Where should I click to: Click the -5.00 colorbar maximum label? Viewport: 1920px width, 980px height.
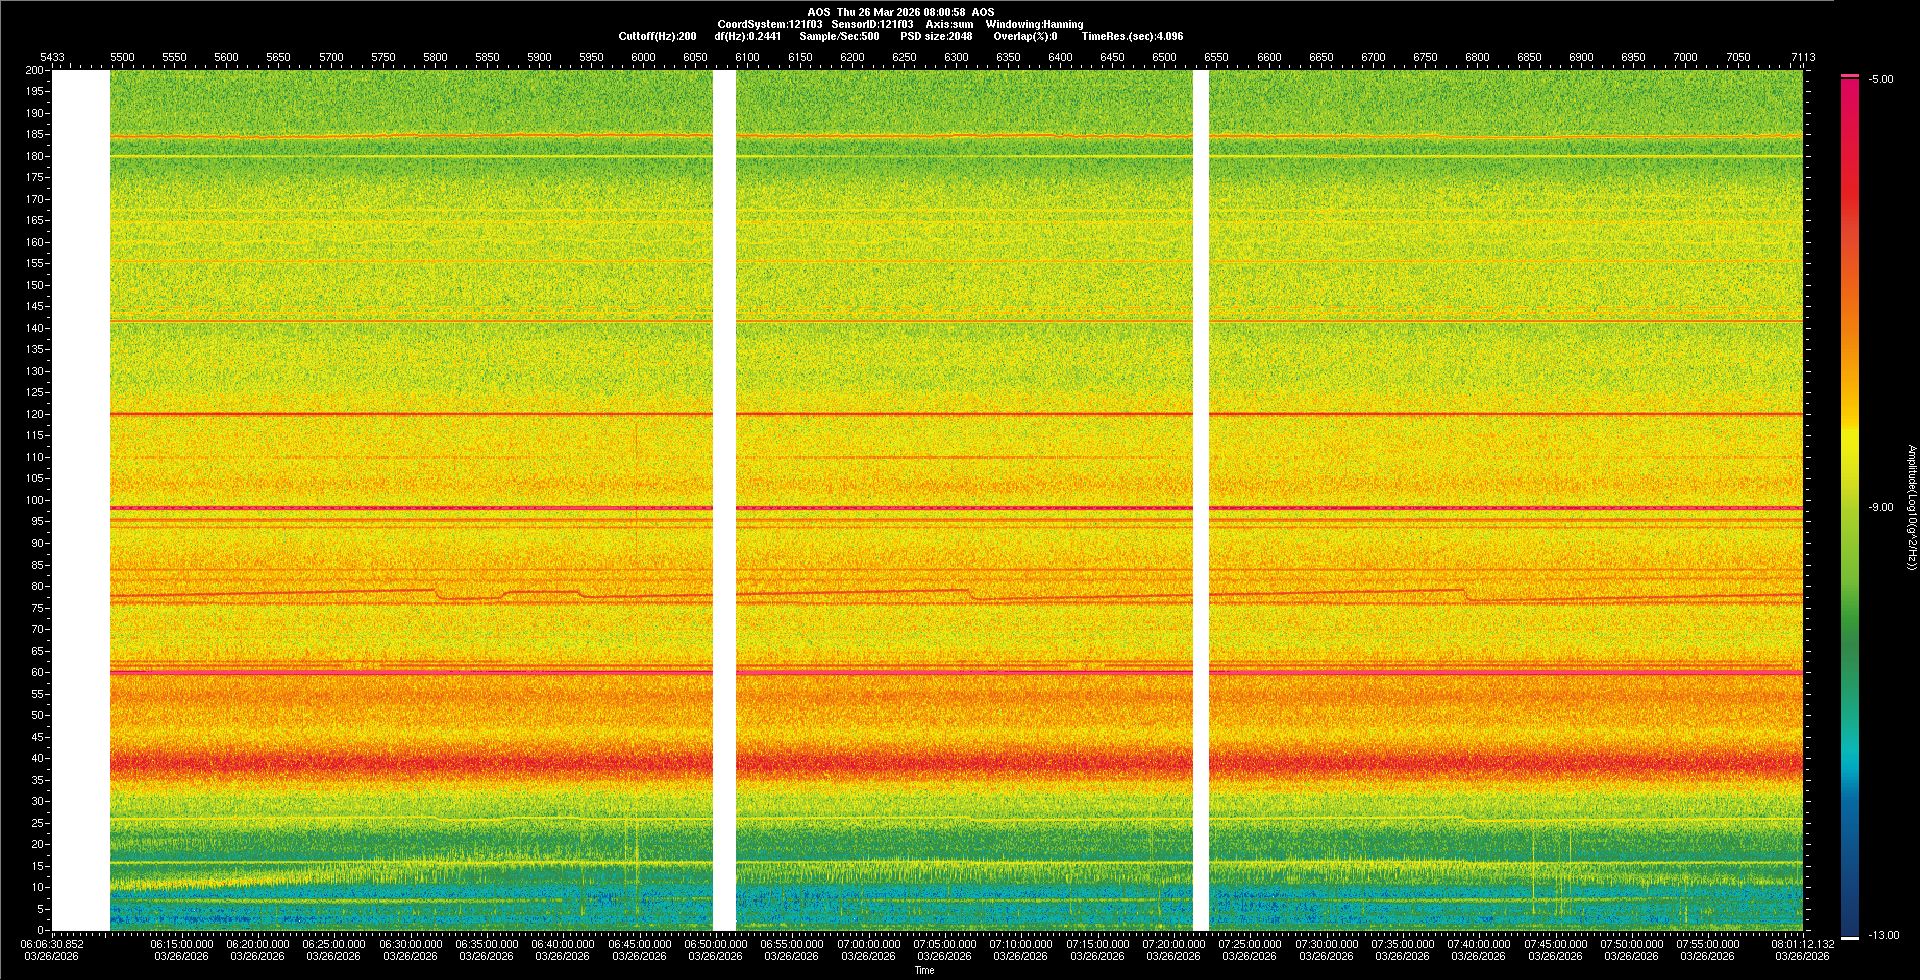click(1881, 79)
